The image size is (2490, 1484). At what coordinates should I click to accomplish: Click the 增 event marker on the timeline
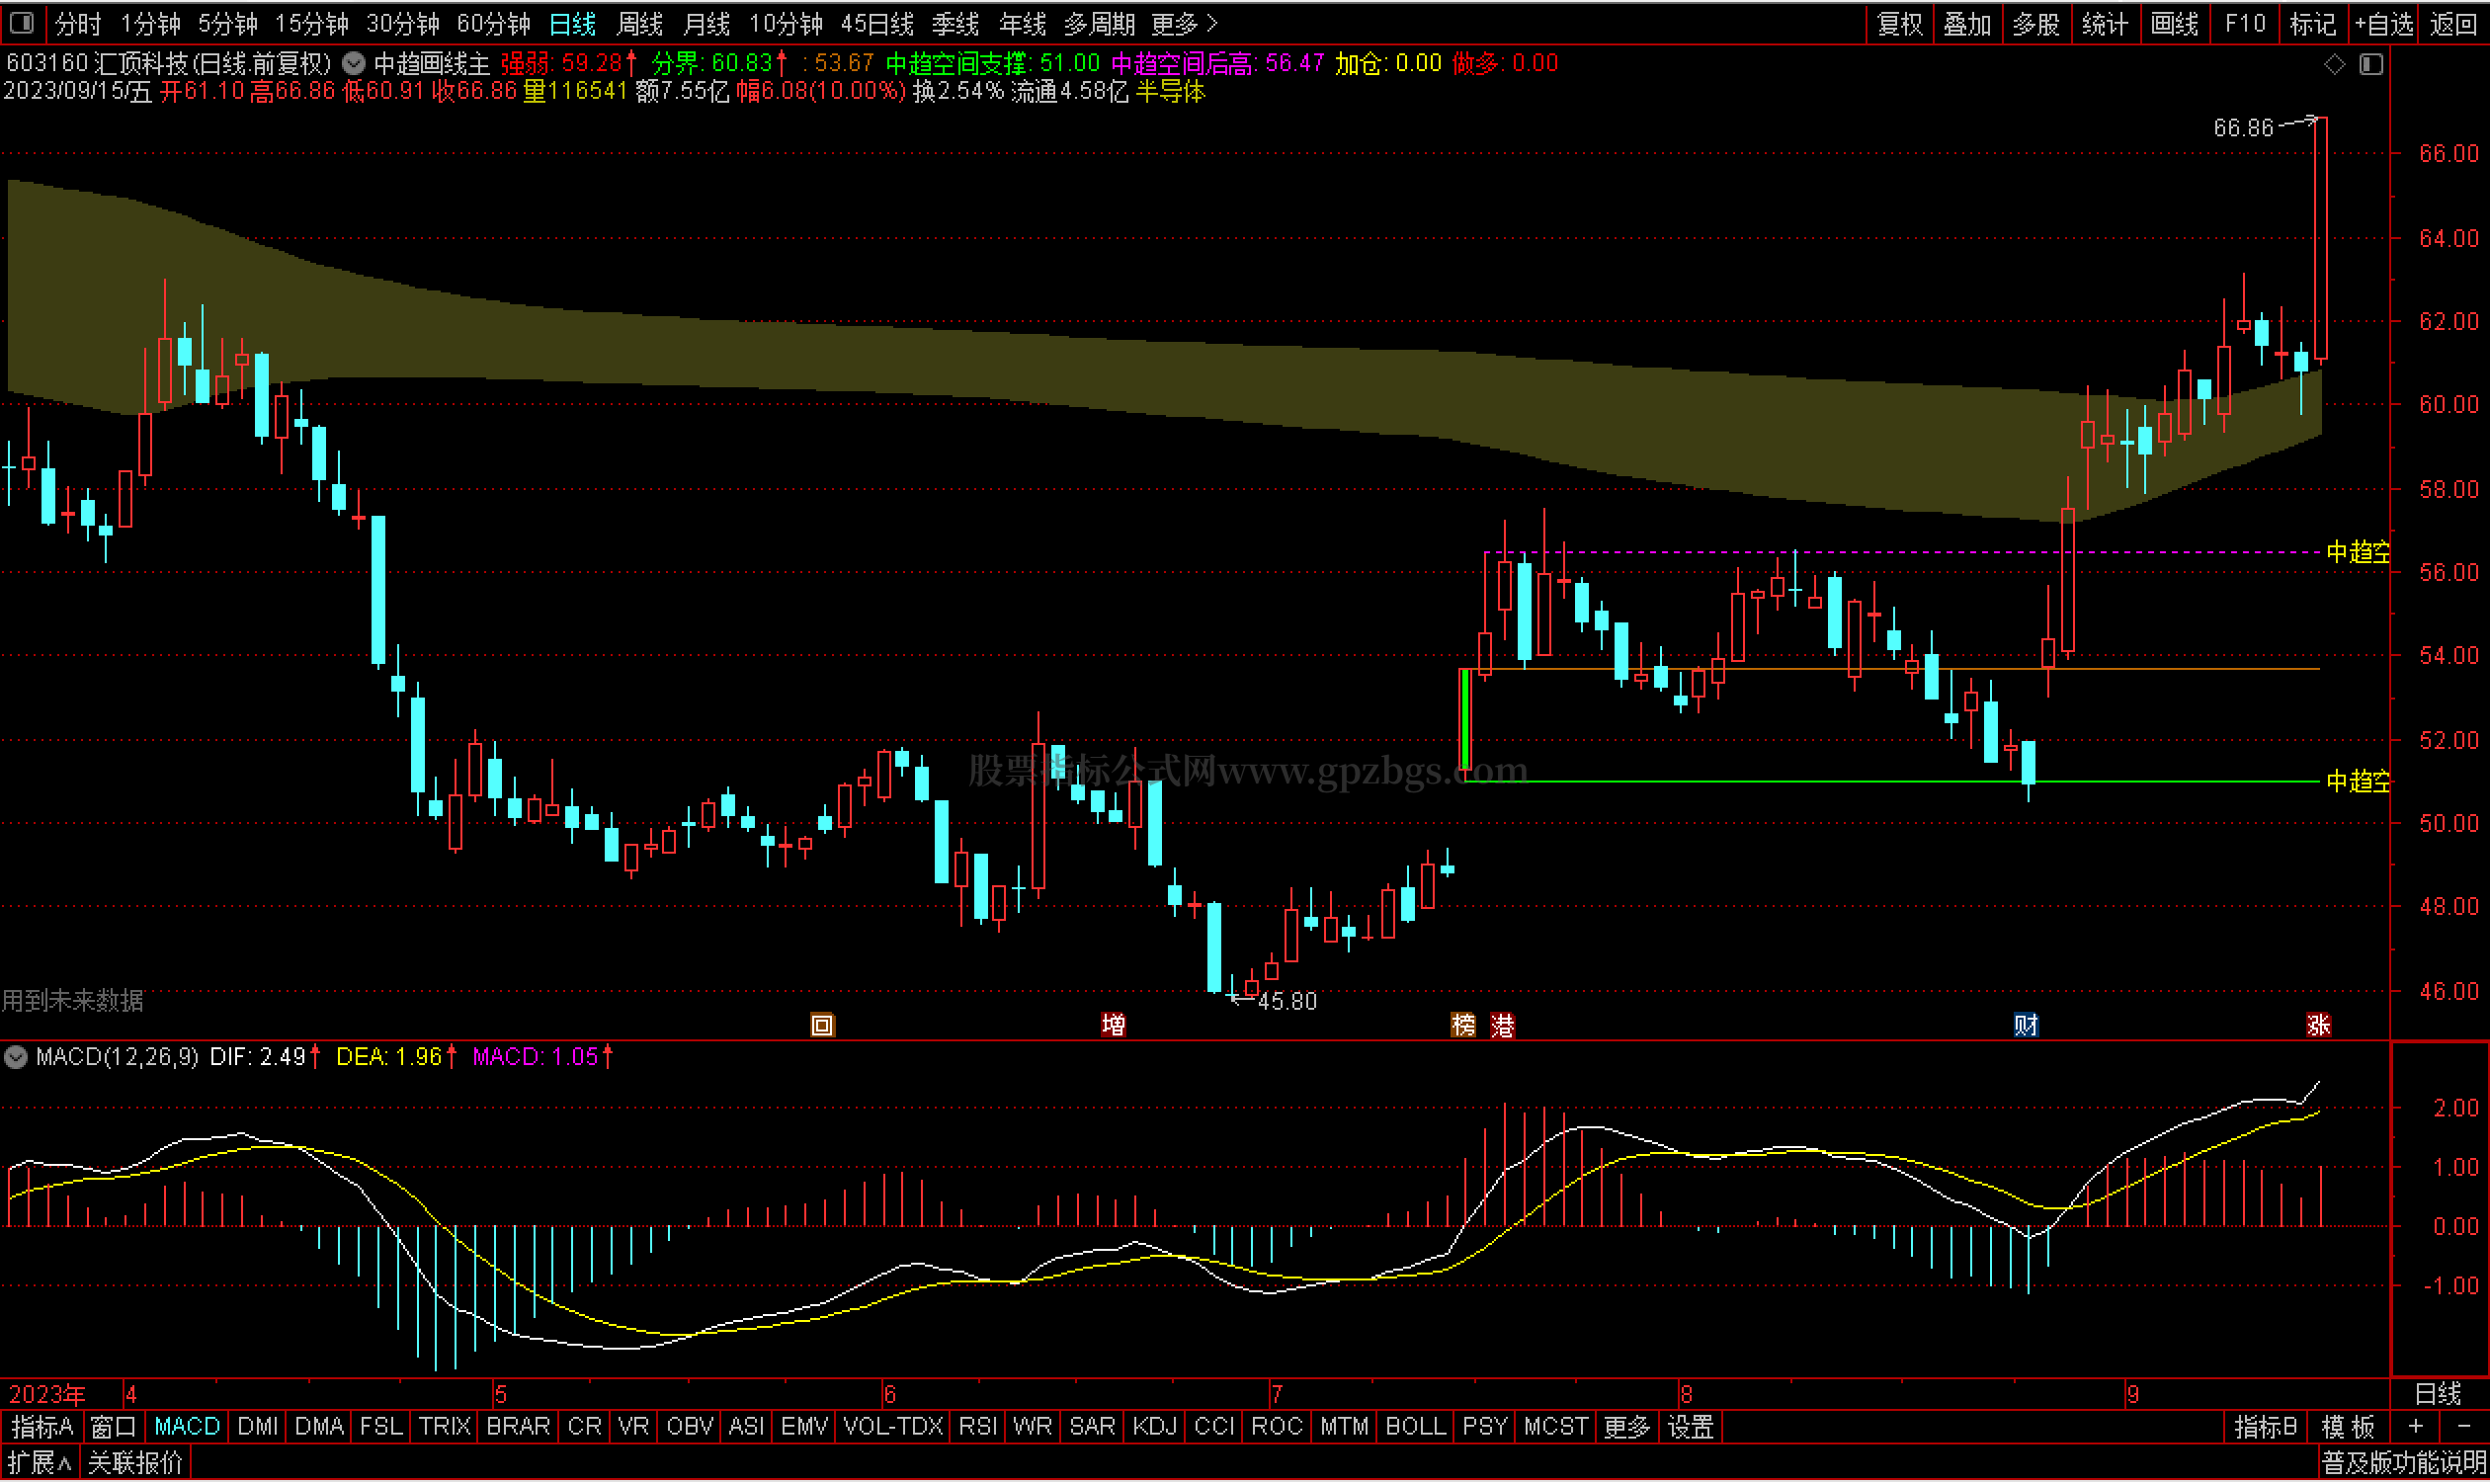[x=1113, y=1025]
